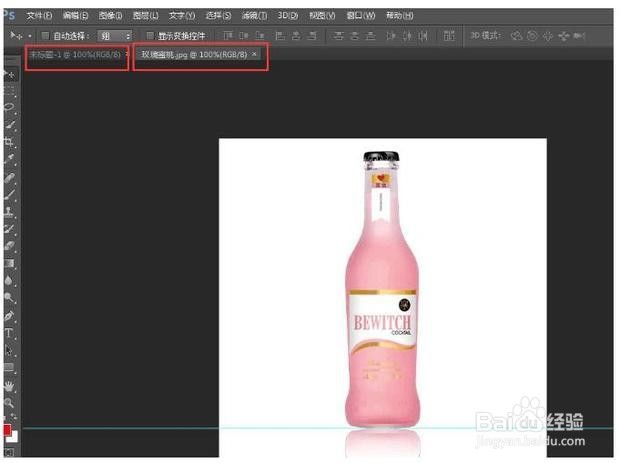620x463 pixels.
Task: Toggle Quick Mask mode icon
Action: click(9, 452)
